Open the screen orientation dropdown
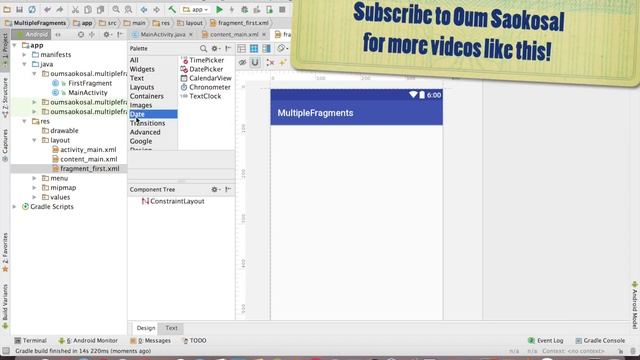Image resolution: width=640 pixels, height=360 pixels. [x=282, y=49]
